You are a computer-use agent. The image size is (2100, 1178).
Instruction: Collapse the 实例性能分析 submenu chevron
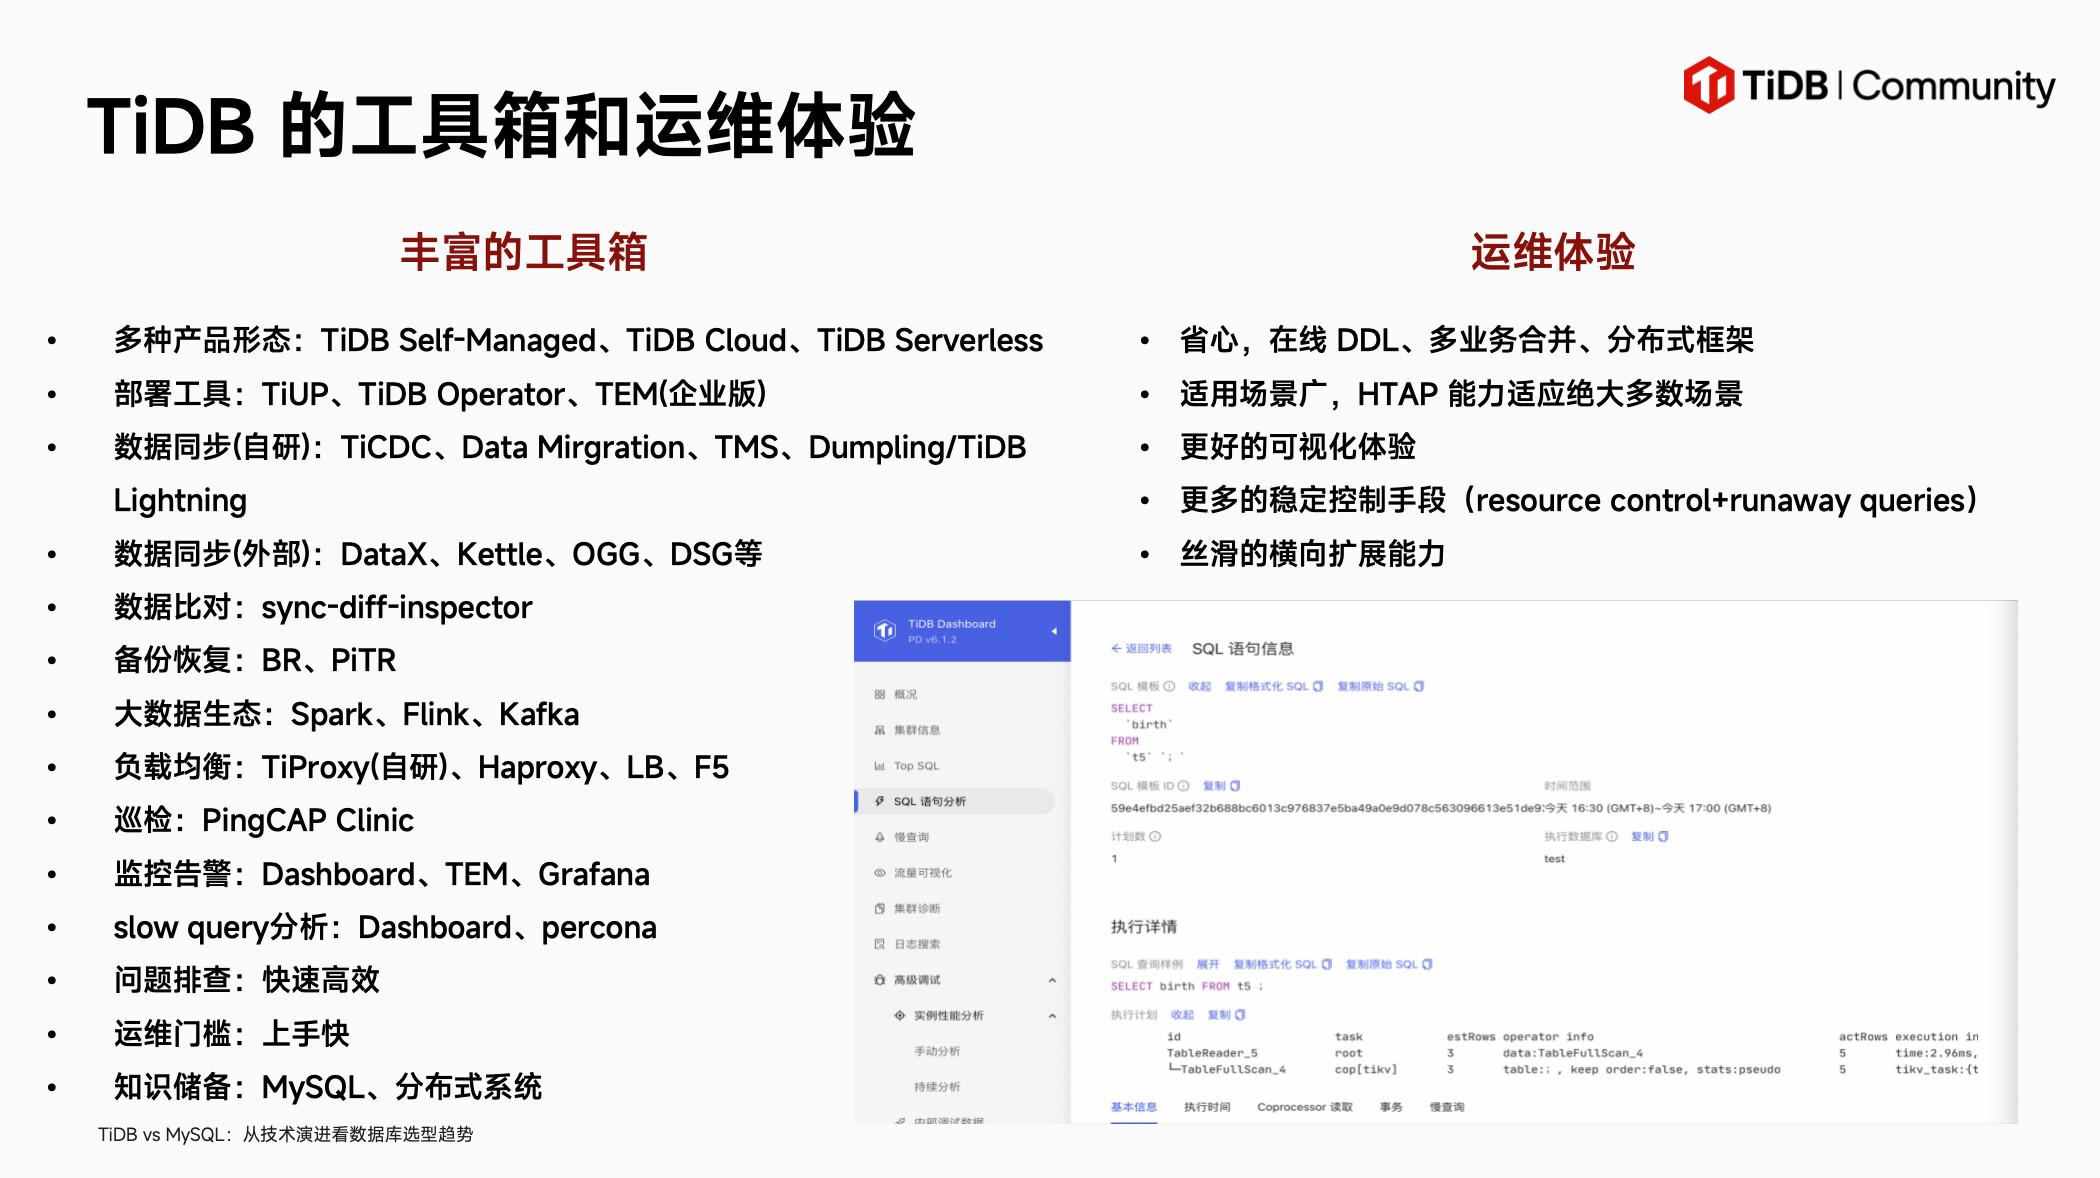coord(1052,1016)
